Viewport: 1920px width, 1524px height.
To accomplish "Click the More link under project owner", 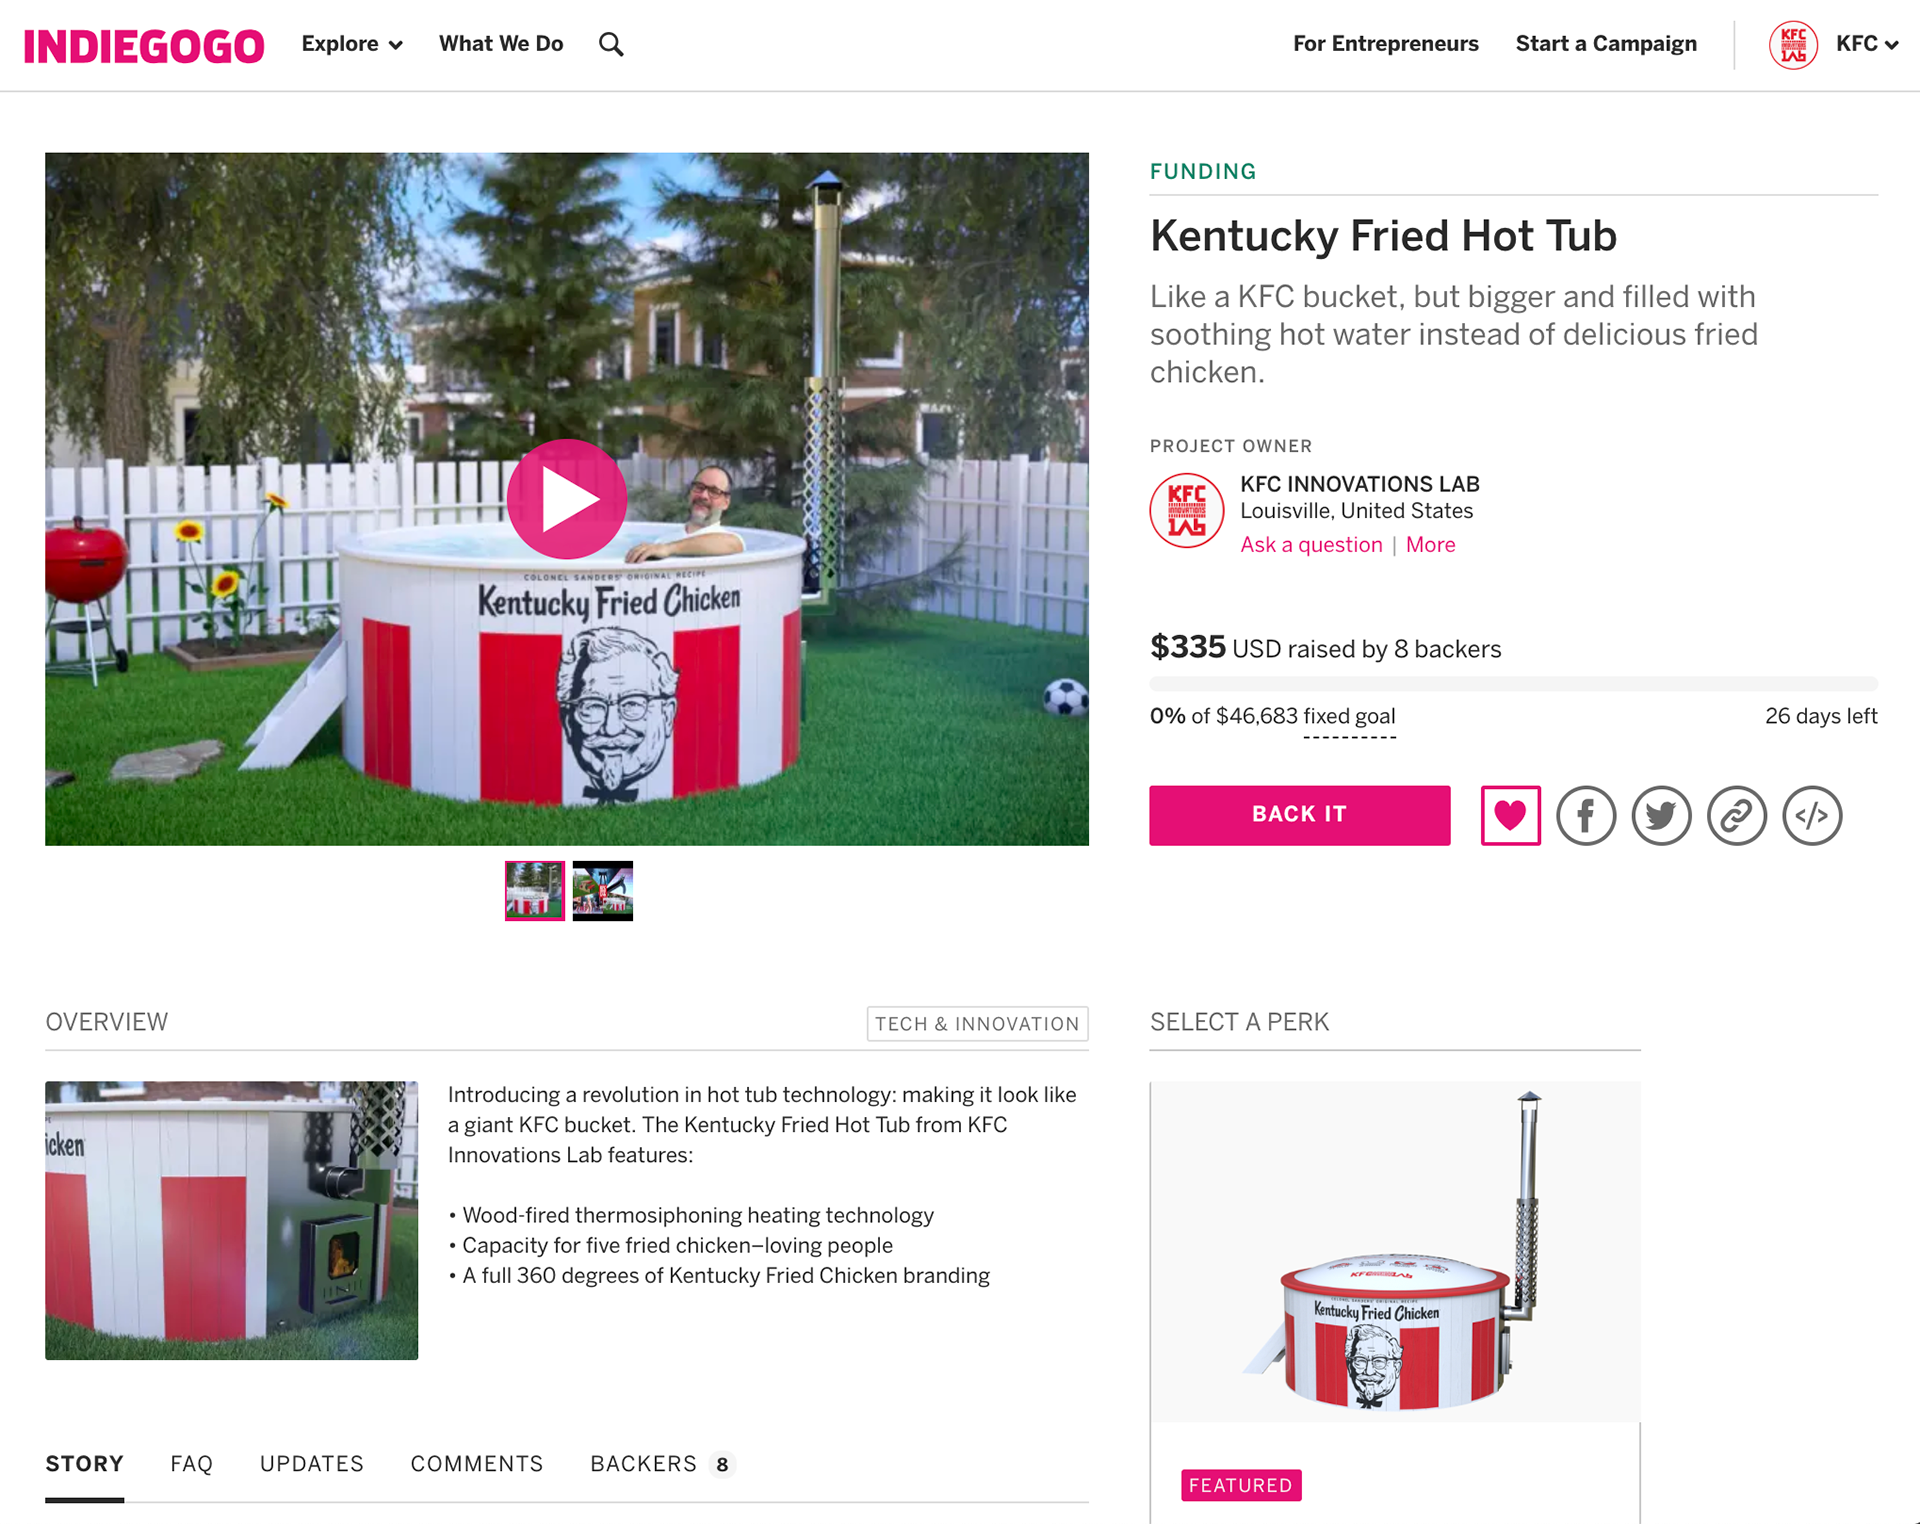I will [1430, 545].
